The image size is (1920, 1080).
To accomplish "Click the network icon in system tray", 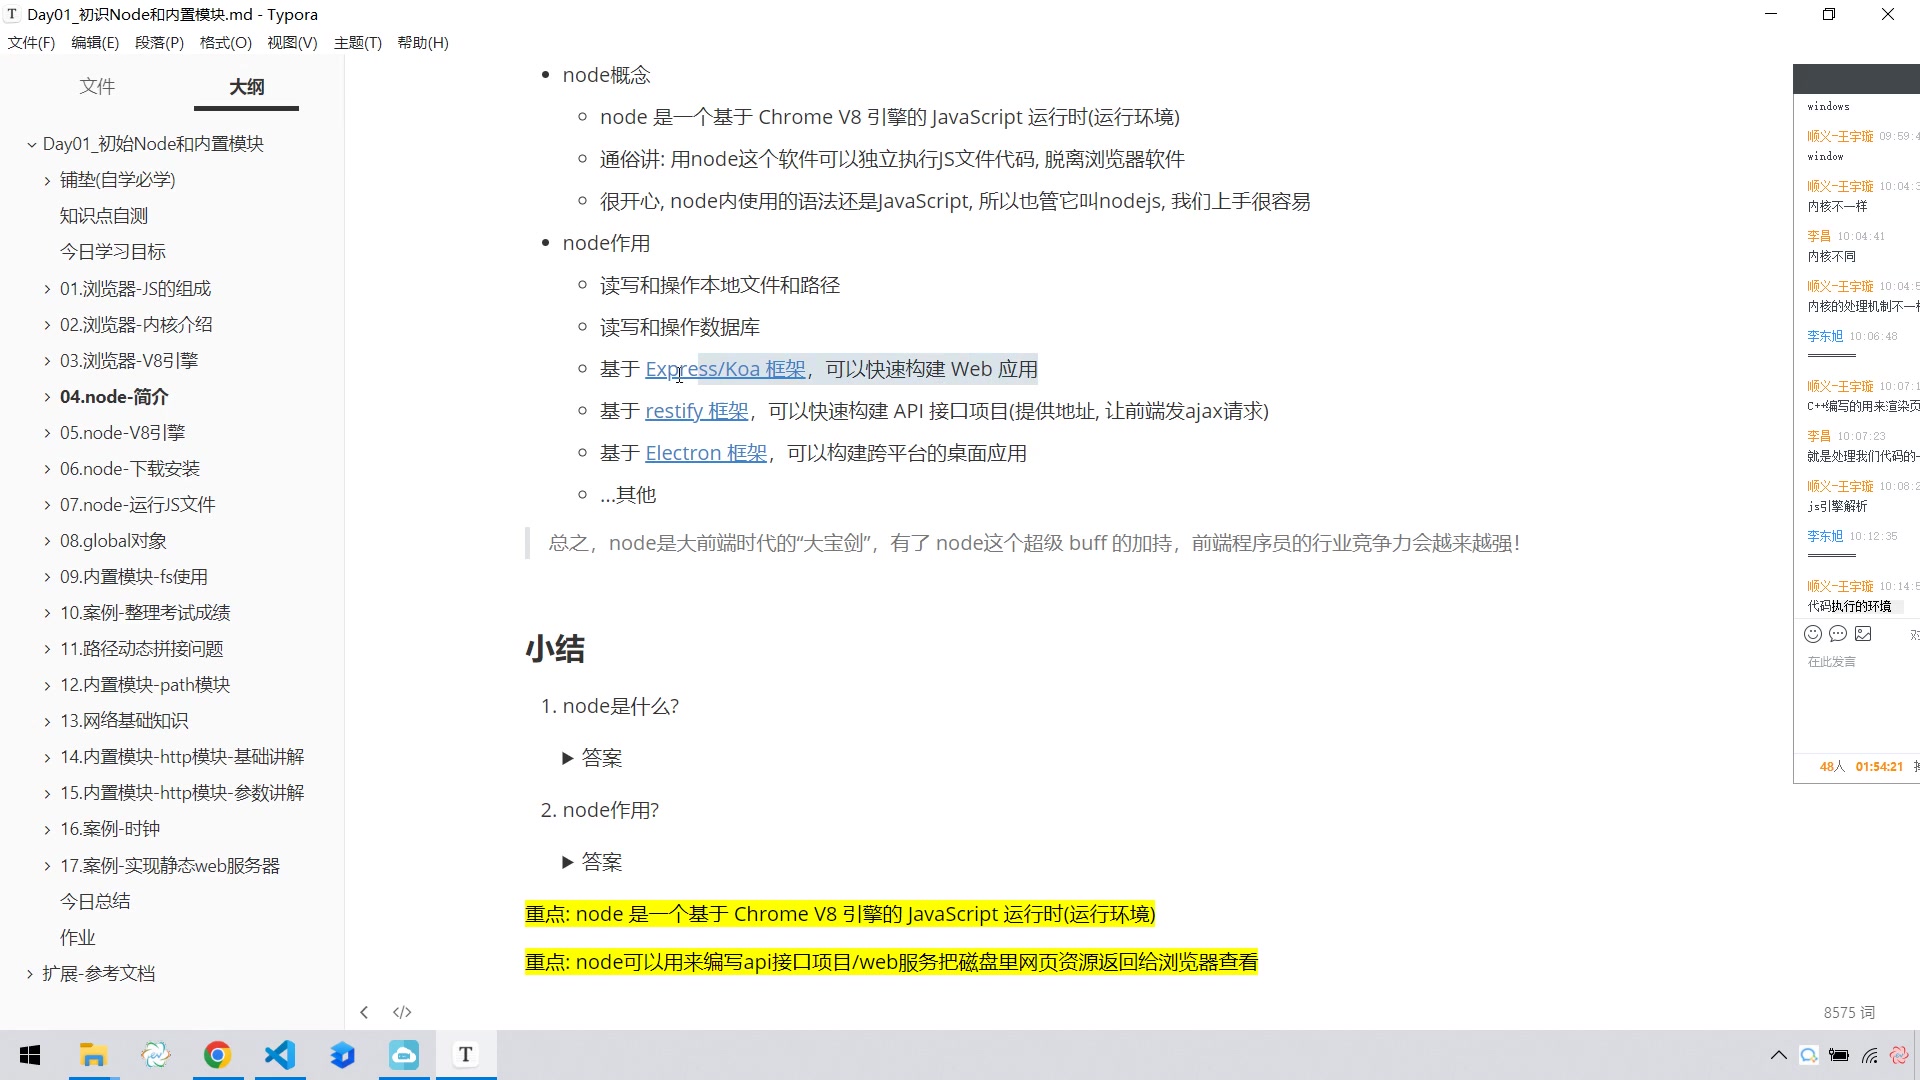I will click(1871, 1055).
